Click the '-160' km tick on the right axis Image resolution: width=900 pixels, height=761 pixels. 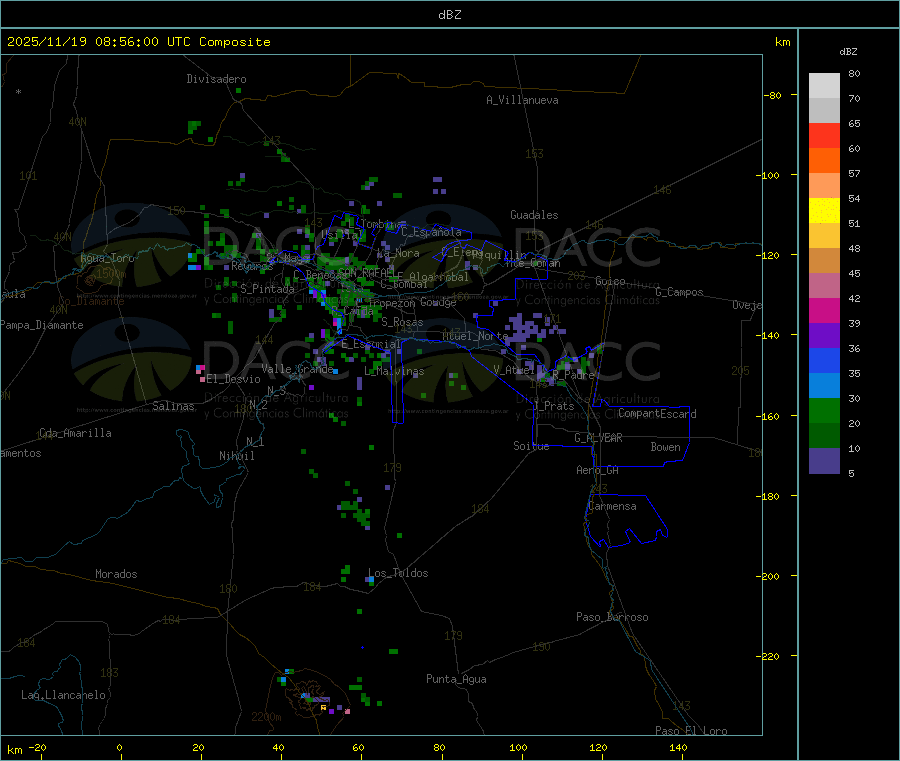tap(770, 416)
